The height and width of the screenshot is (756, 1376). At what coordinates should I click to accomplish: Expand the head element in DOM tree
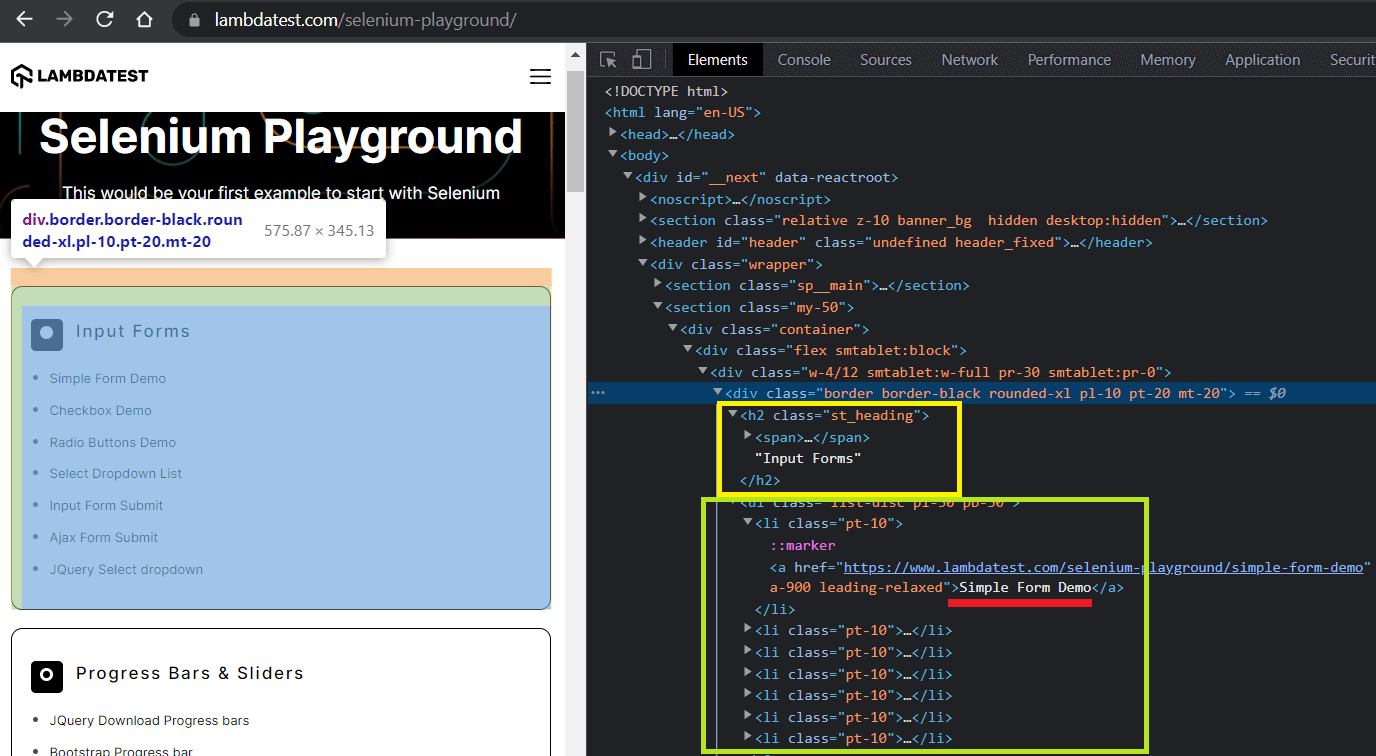click(x=613, y=133)
